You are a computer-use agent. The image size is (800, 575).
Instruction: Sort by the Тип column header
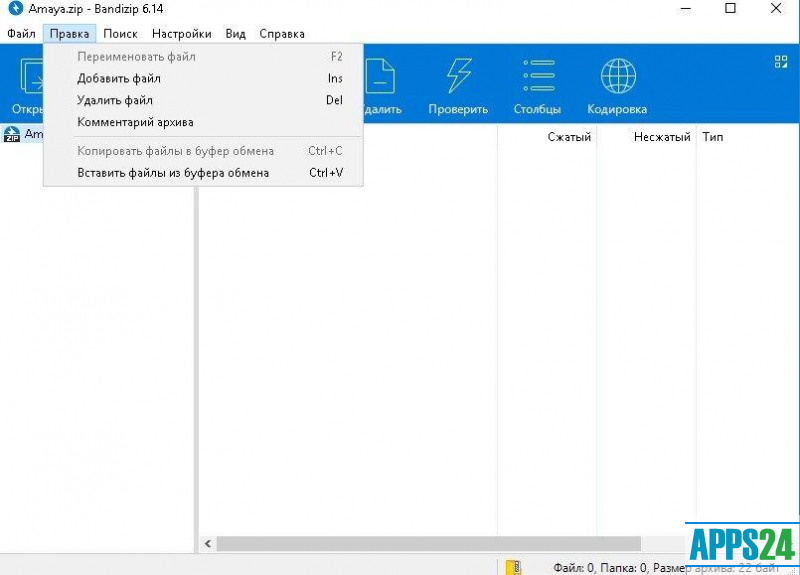(712, 137)
